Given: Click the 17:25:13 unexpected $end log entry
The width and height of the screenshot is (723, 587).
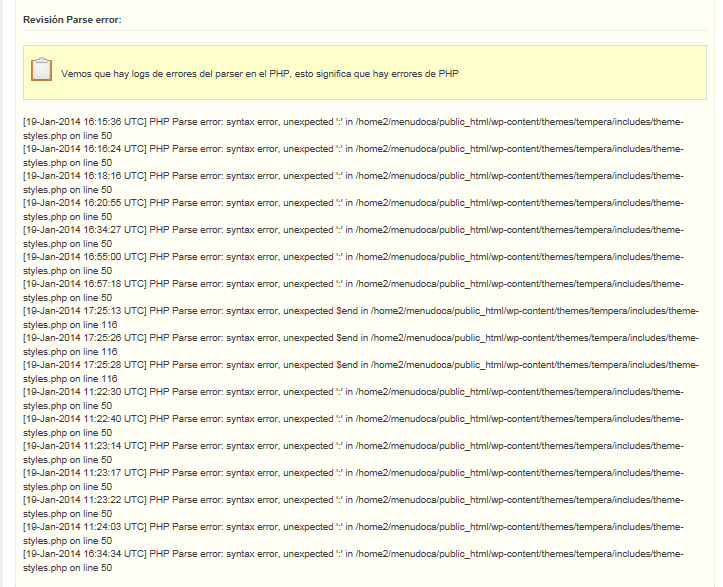Looking at the screenshot, I should tap(361, 318).
